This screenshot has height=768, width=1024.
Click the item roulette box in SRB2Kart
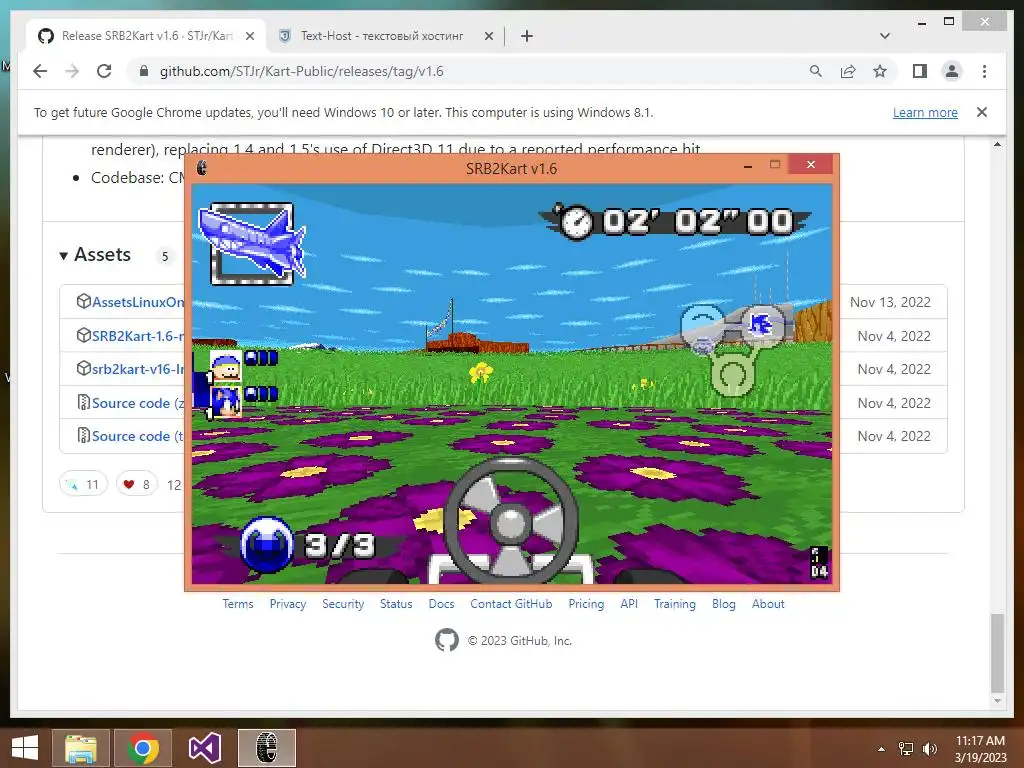[252, 244]
